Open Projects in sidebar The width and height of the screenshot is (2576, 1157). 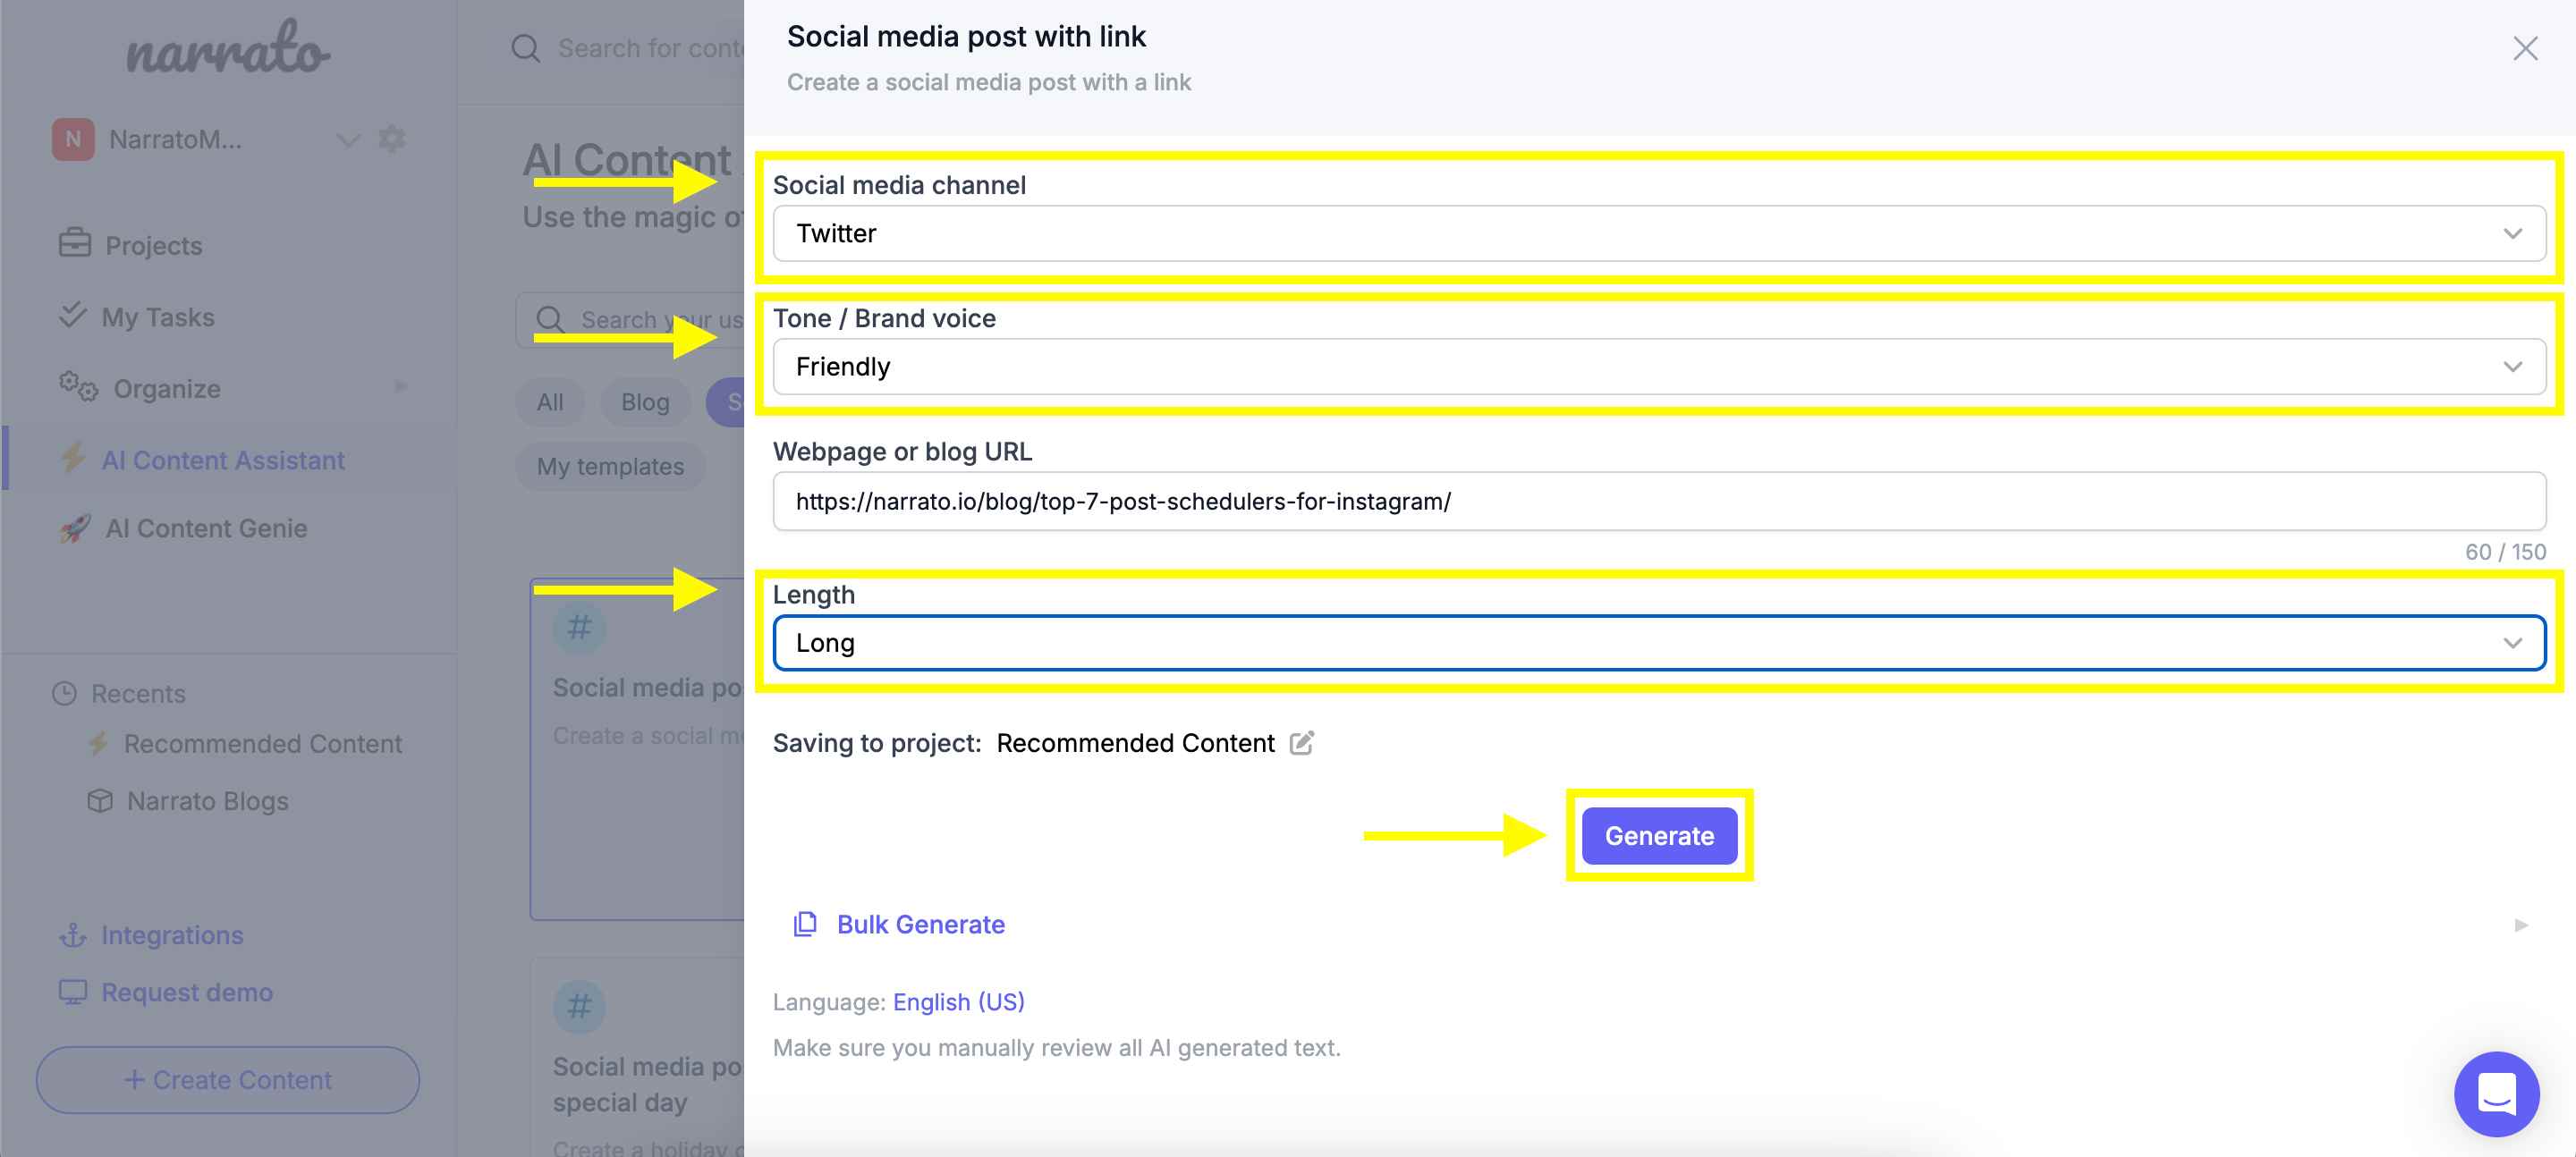click(153, 246)
